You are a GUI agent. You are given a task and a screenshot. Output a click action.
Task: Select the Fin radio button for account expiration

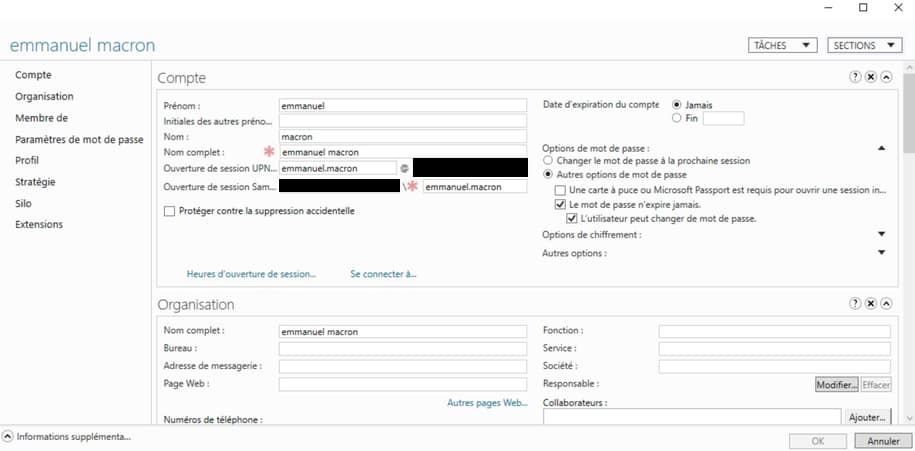678,118
